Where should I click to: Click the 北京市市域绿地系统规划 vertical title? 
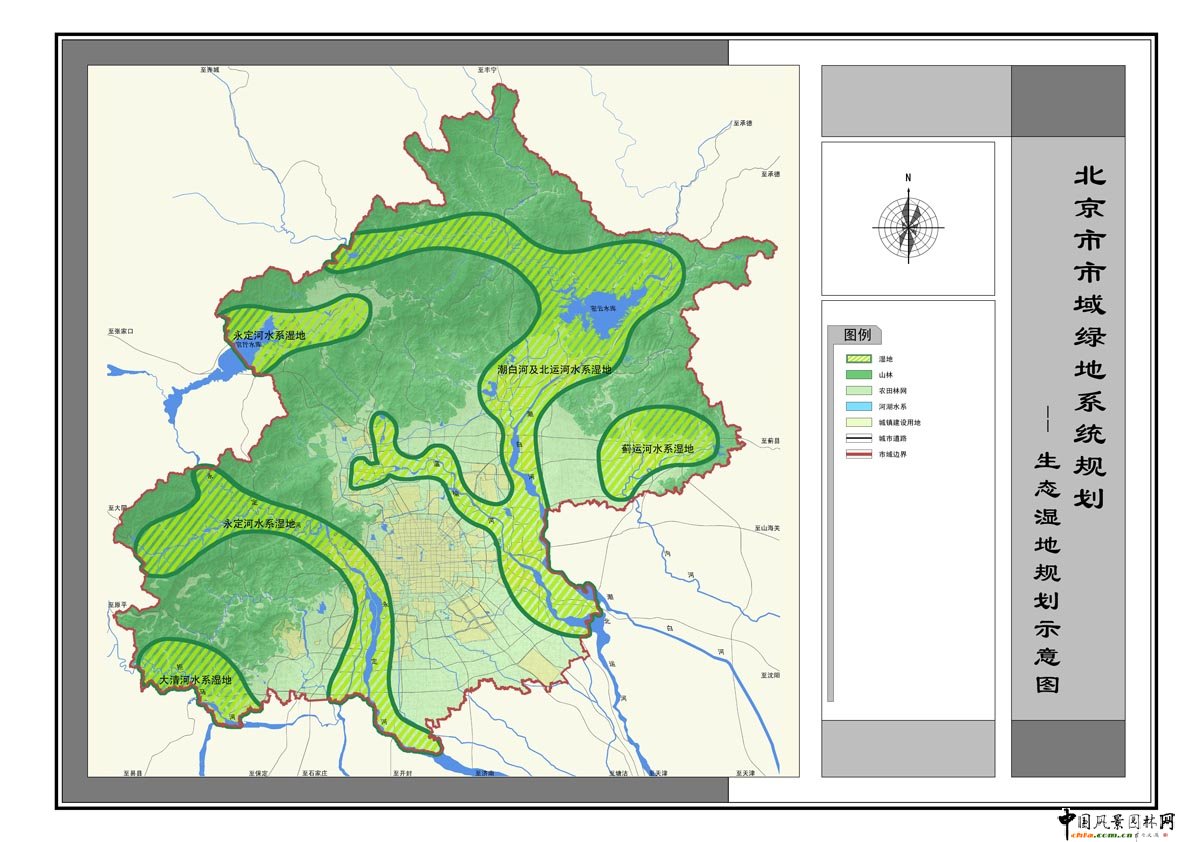(1089, 335)
